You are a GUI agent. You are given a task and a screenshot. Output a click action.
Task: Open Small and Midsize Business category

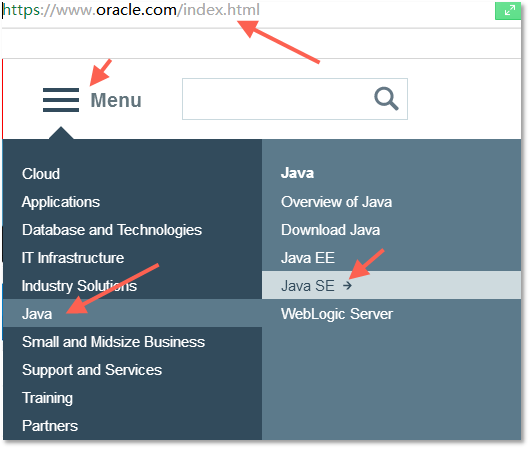(x=113, y=342)
